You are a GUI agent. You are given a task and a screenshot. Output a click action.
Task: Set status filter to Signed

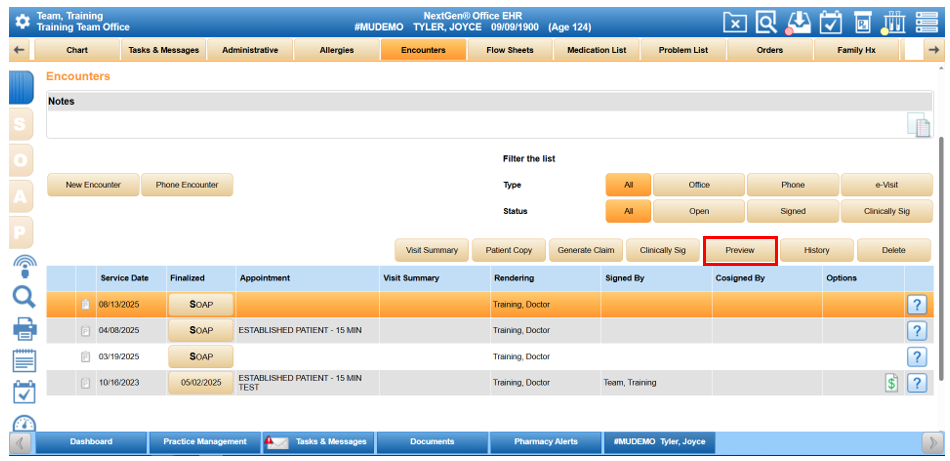pyautogui.click(x=792, y=211)
